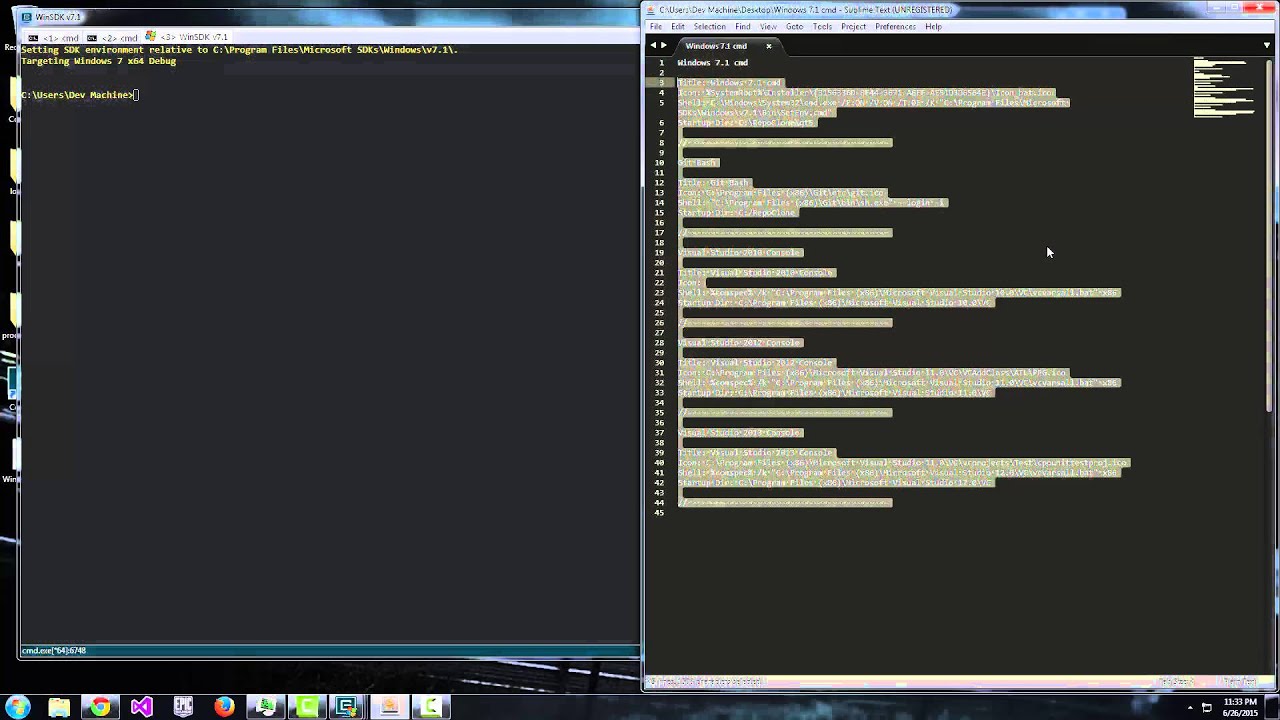Open the Selection menu
This screenshot has width=1280, height=720.
click(709, 27)
